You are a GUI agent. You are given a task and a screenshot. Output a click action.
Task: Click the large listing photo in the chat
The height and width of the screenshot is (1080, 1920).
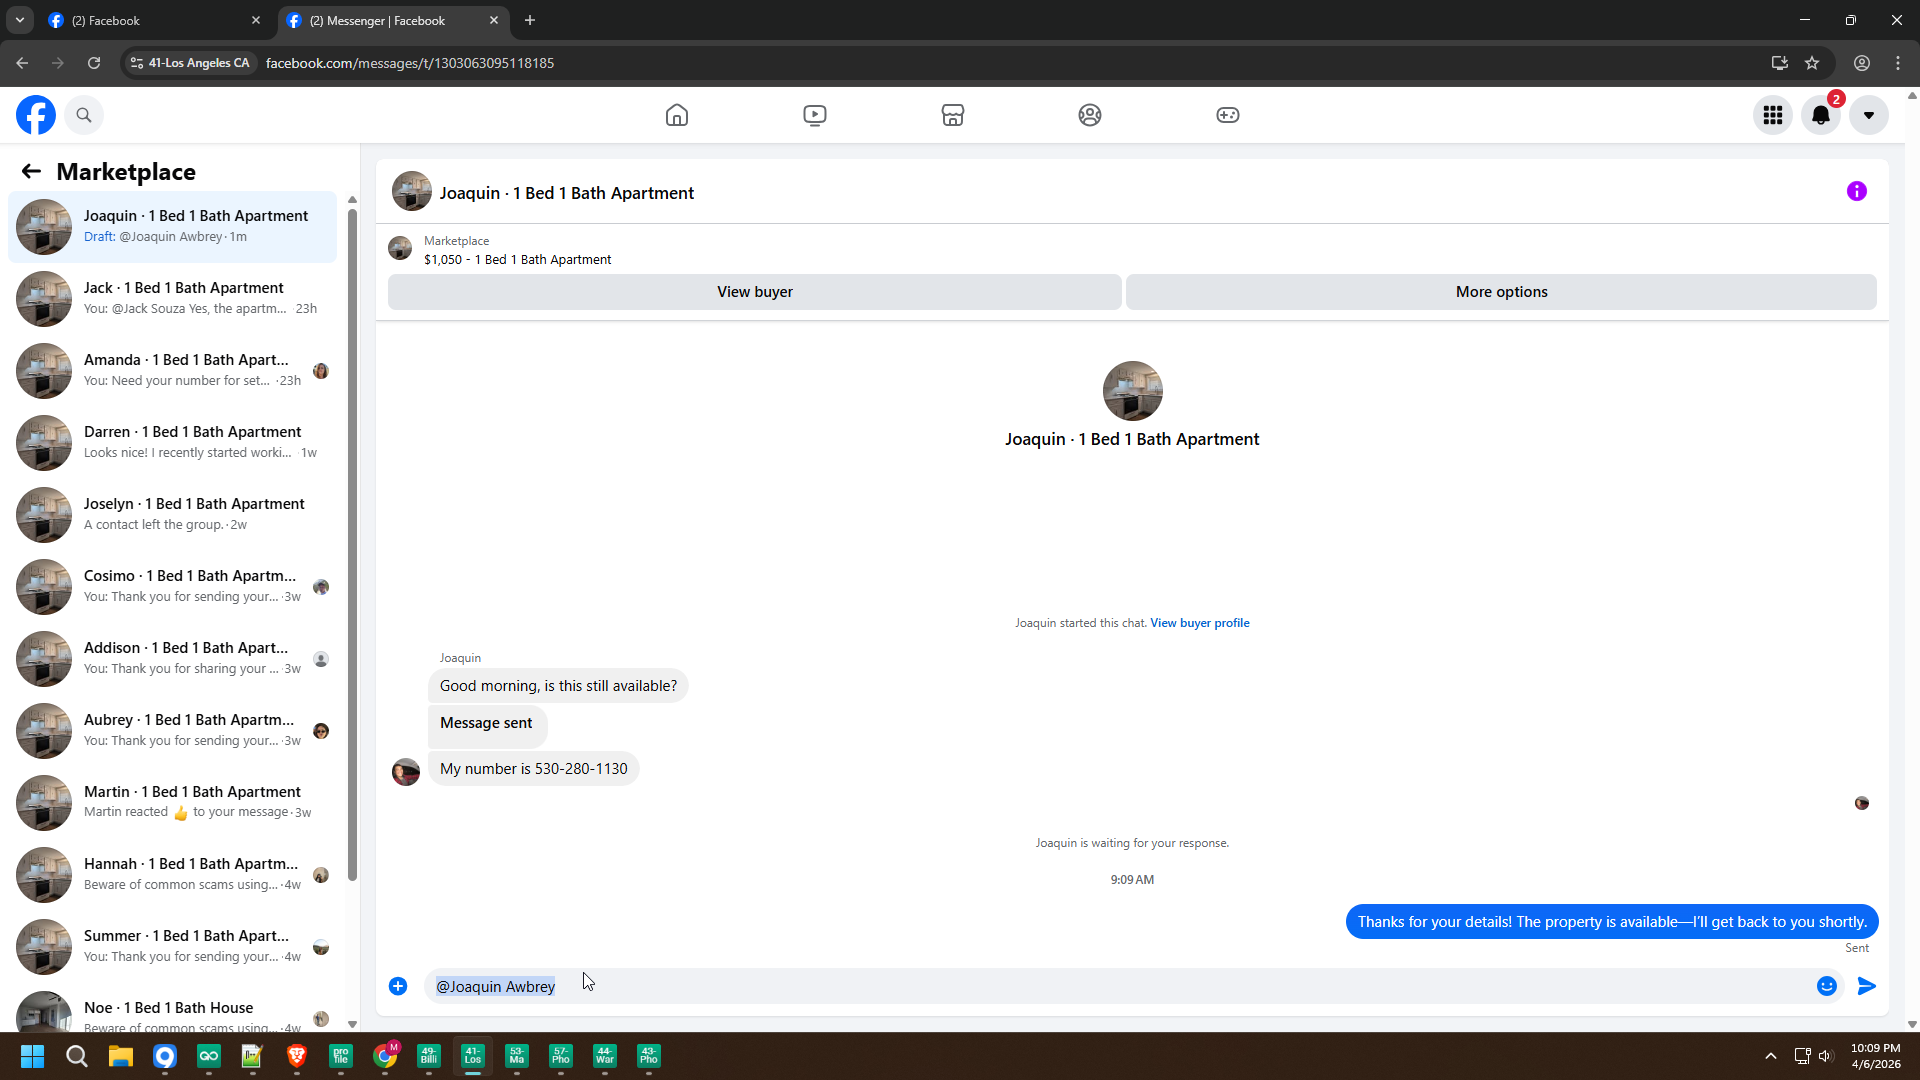pyautogui.click(x=1133, y=391)
